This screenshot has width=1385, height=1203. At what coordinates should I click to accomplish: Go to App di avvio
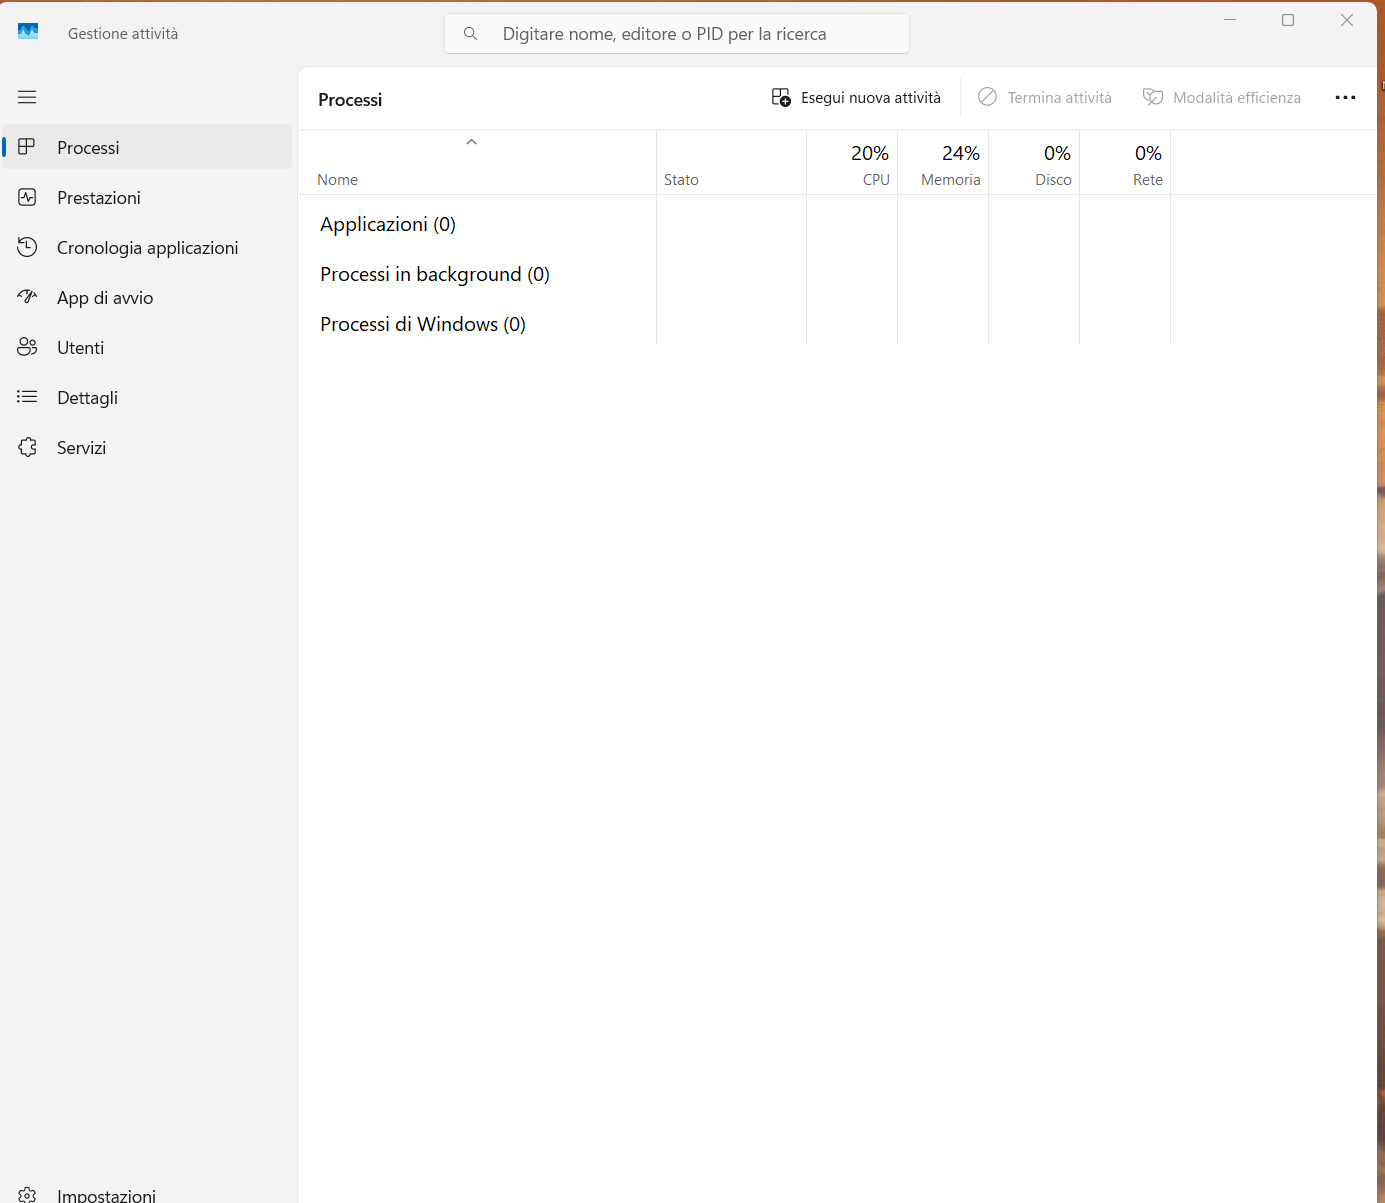(147, 297)
